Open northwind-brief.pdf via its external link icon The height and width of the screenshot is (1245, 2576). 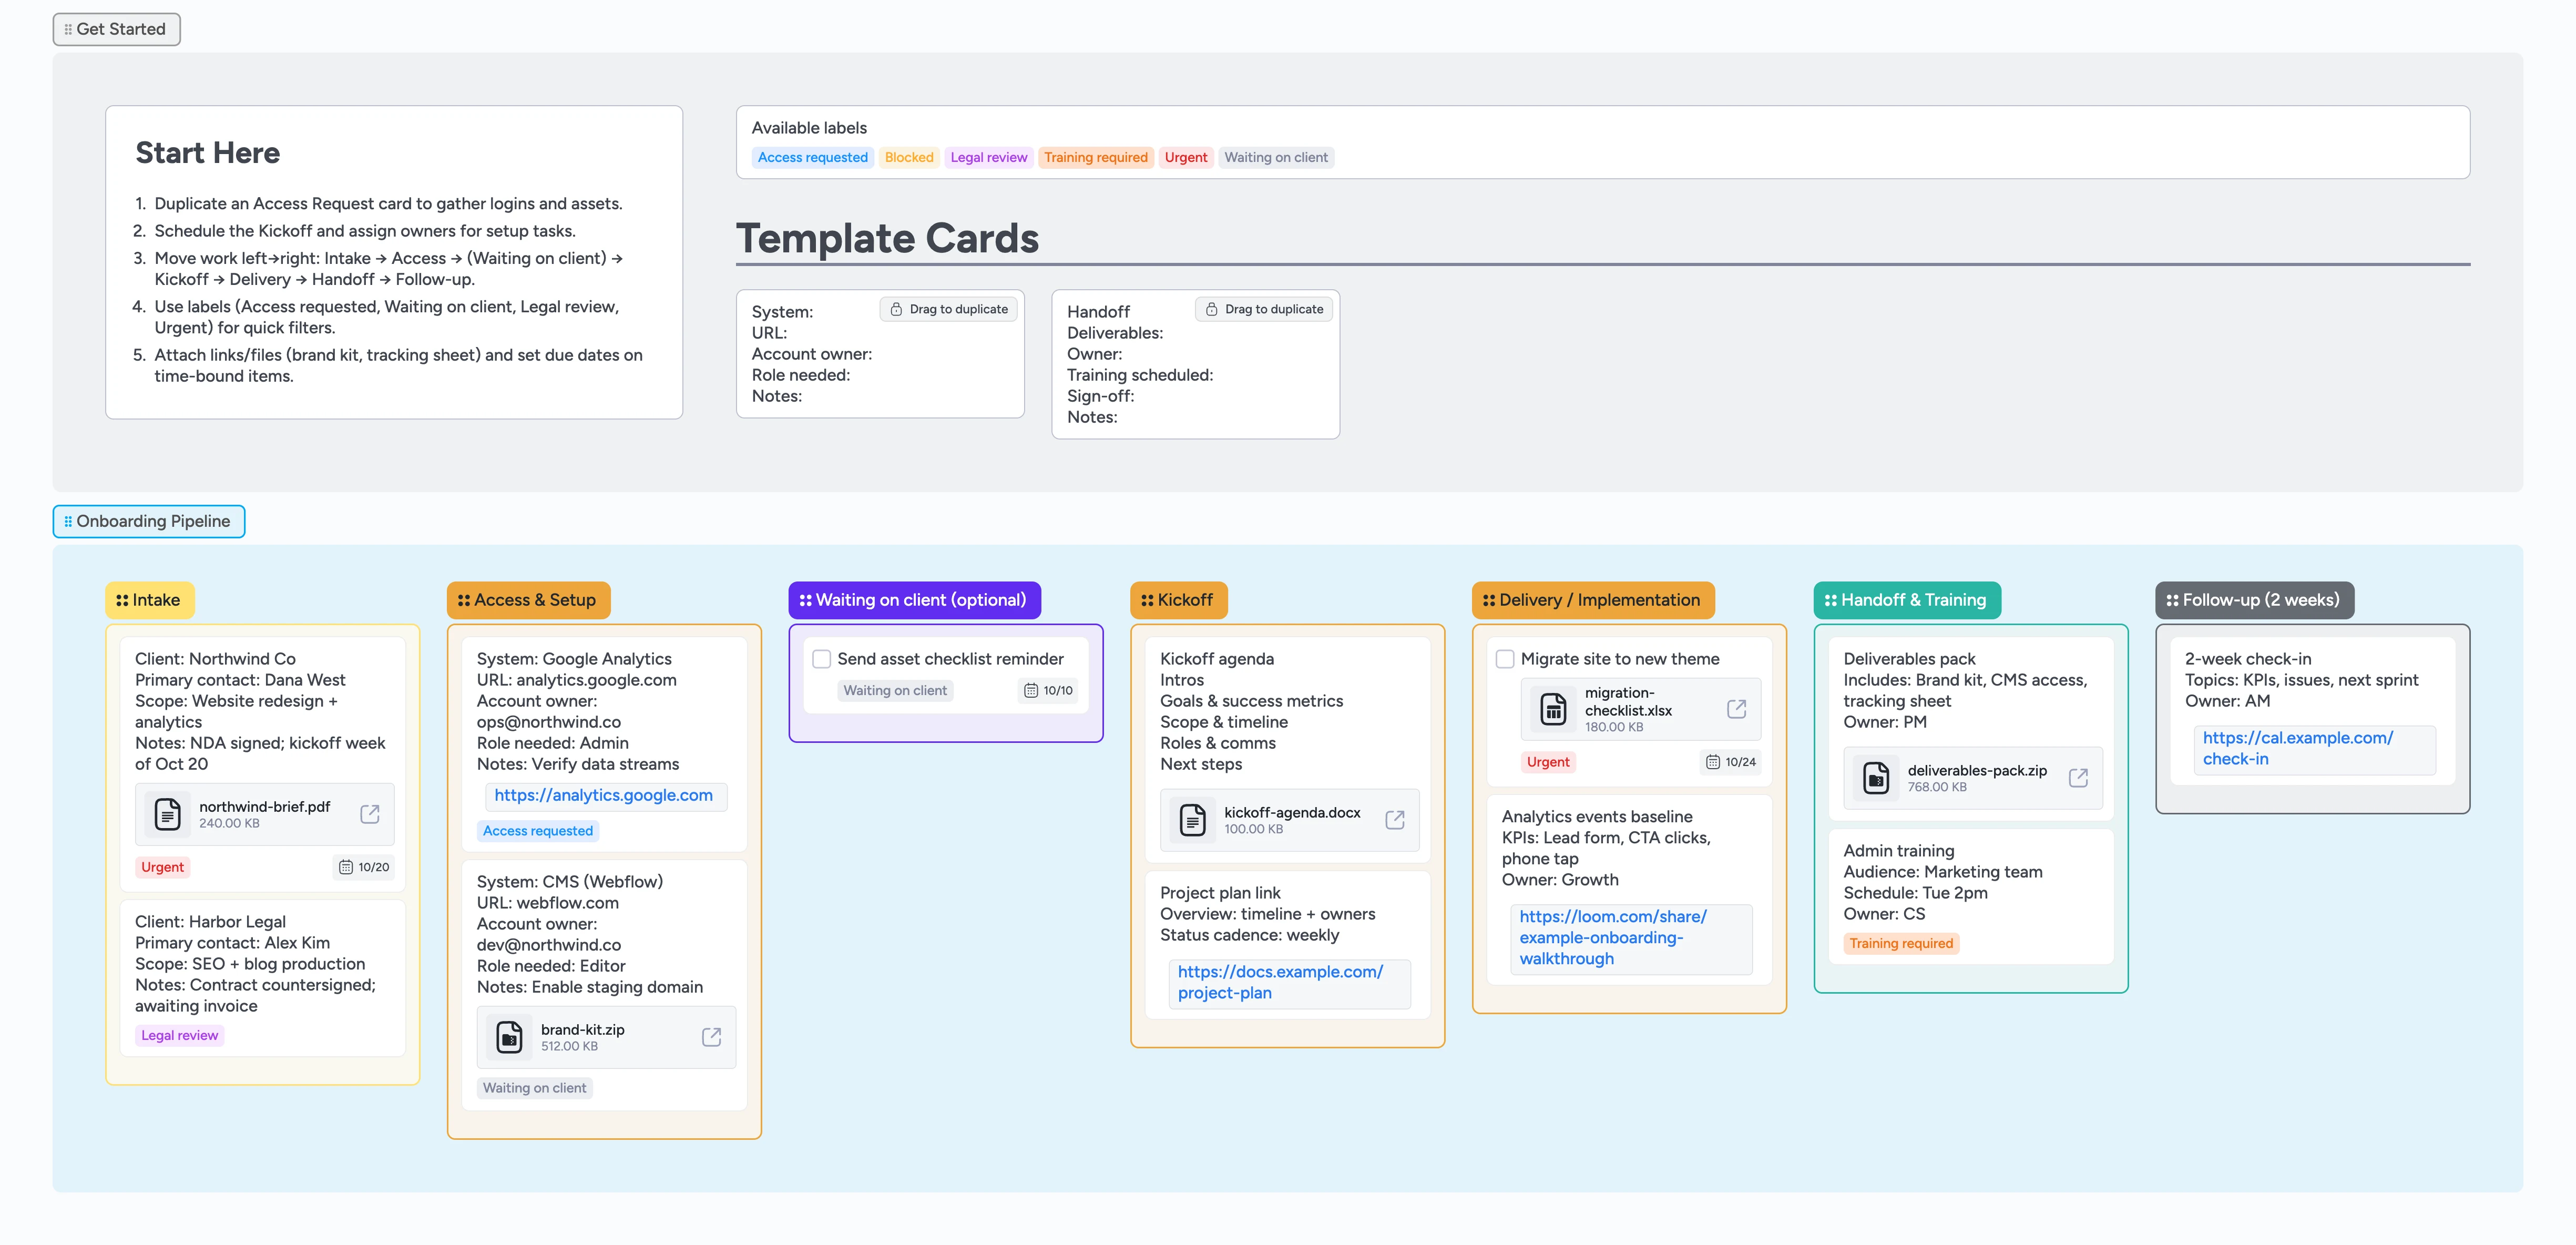pyautogui.click(x=370, y=814)
